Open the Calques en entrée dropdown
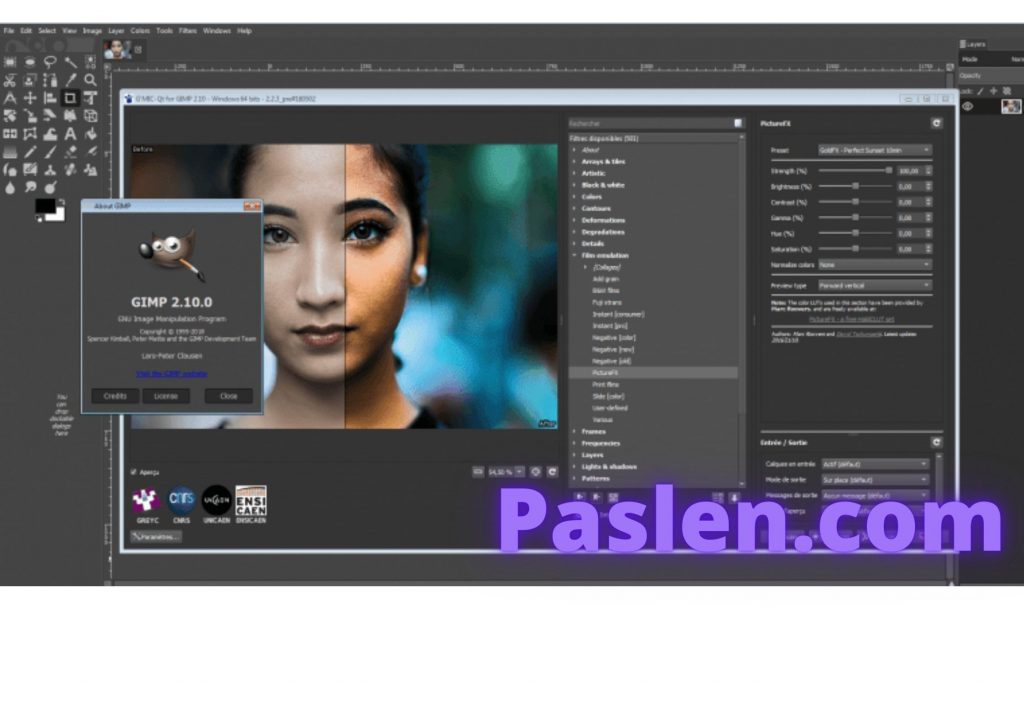Screen dimensions: 1024x724 click(875, 464)
